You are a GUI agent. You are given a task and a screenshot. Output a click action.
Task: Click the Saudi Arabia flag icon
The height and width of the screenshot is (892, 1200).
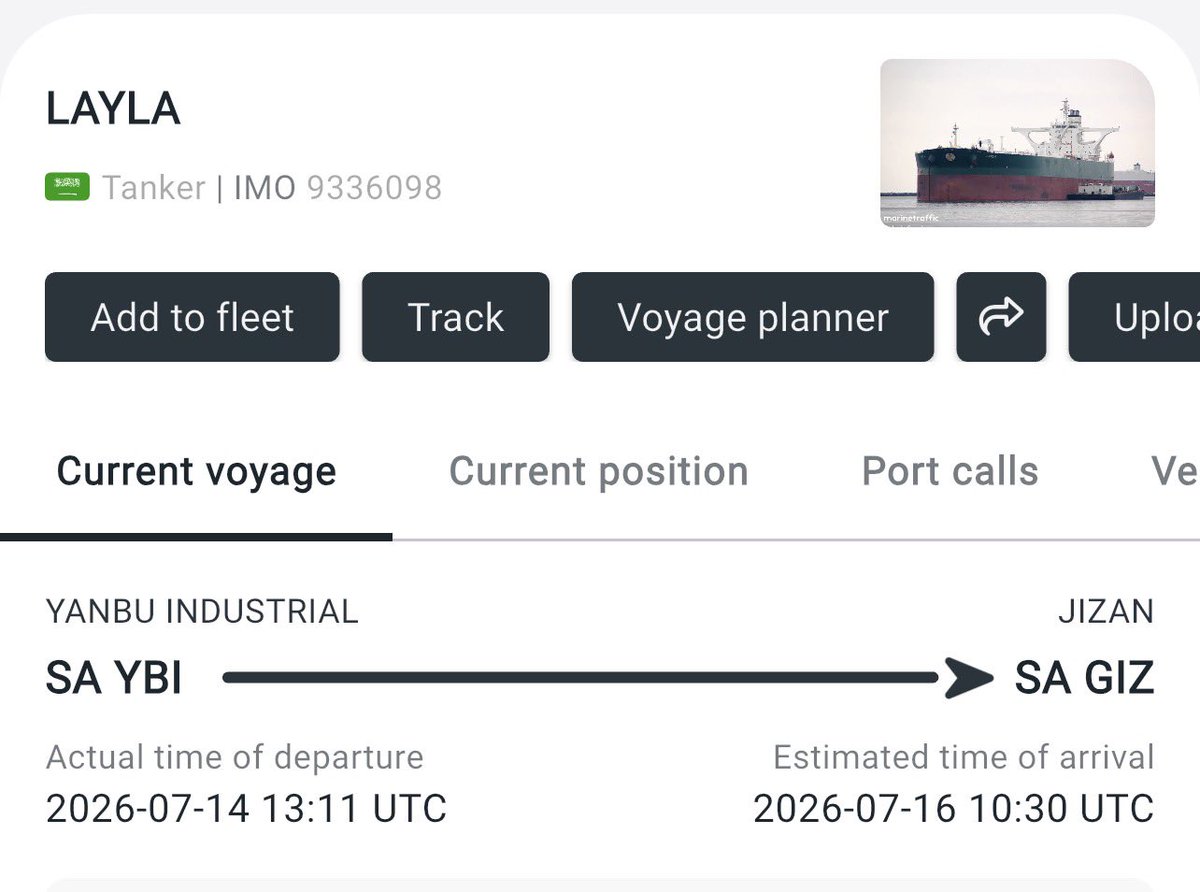[x=68, y=186]
